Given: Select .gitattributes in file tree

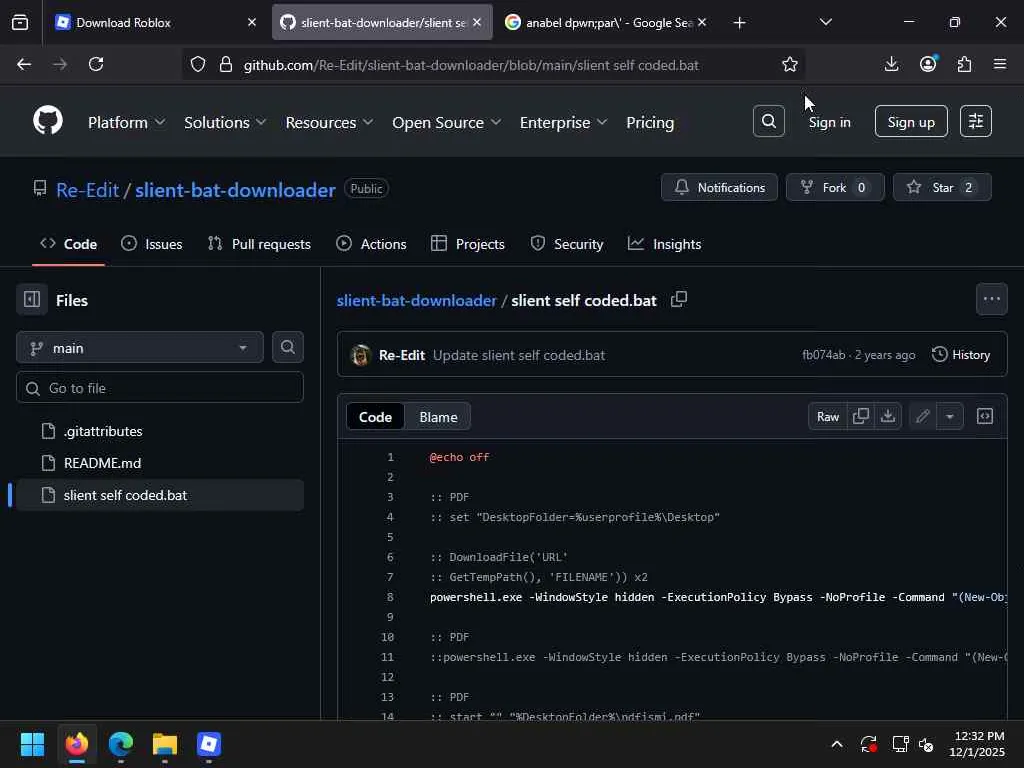Looking at the screenshot, I should tap(159, 431).
